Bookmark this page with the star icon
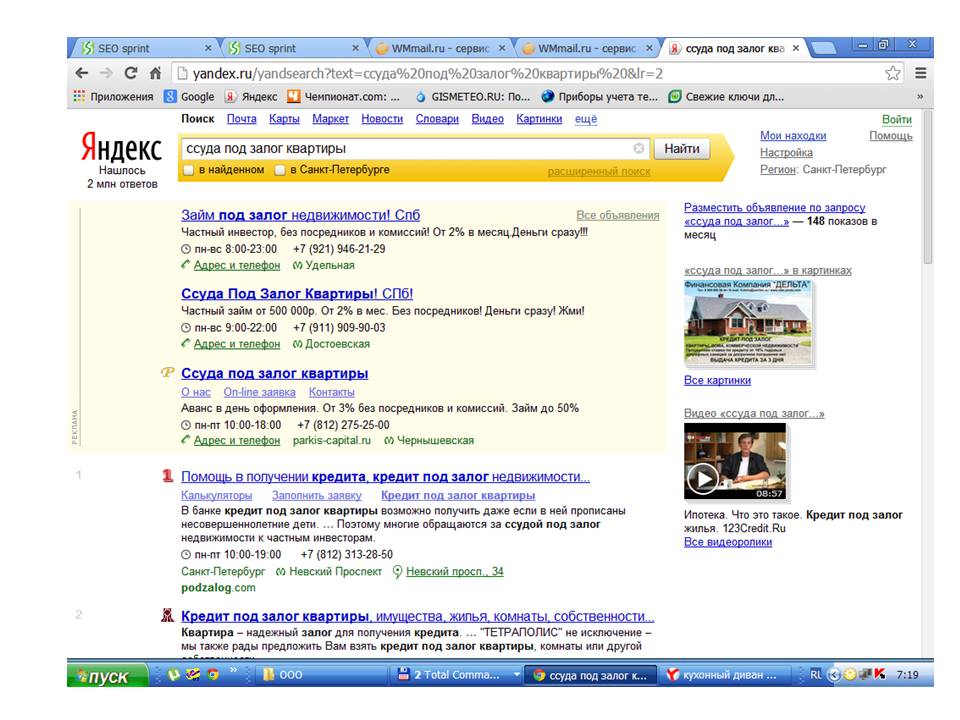Screen dimensions: 960x720 (x=892, y=73)
